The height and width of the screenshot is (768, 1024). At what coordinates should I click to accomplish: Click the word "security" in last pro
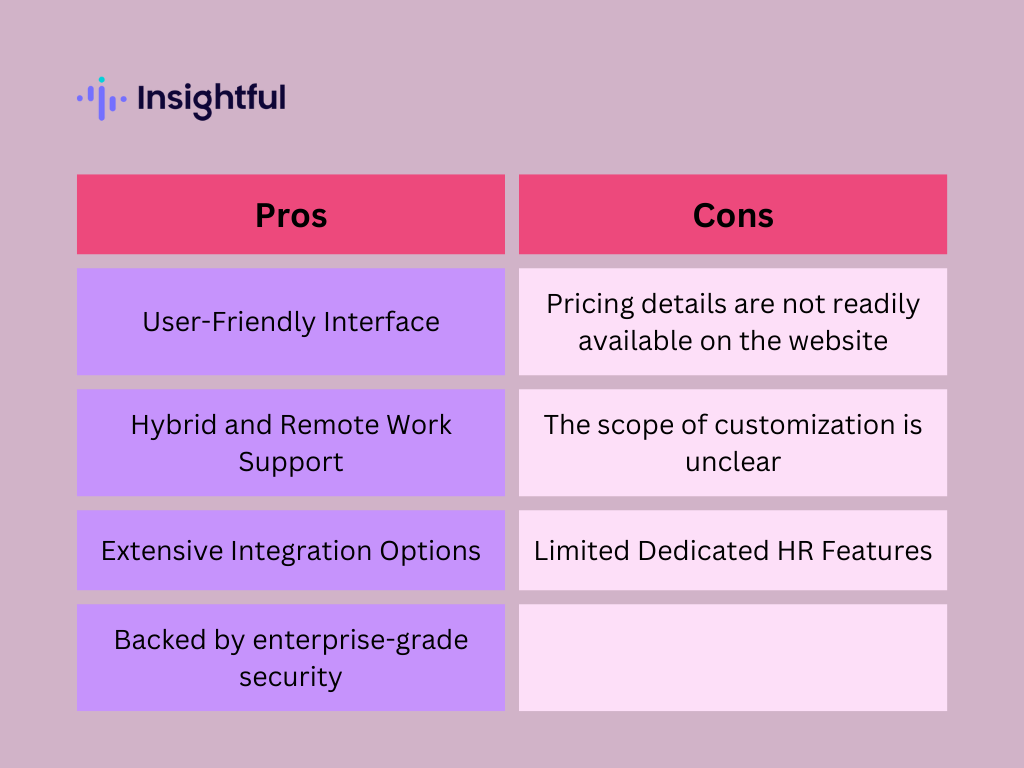[291, 677]
